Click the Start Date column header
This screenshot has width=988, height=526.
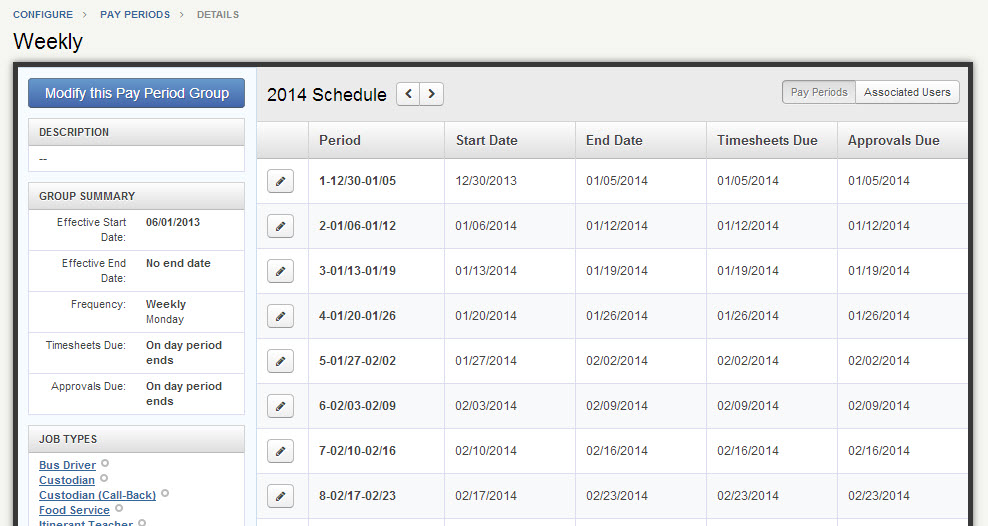510,140
